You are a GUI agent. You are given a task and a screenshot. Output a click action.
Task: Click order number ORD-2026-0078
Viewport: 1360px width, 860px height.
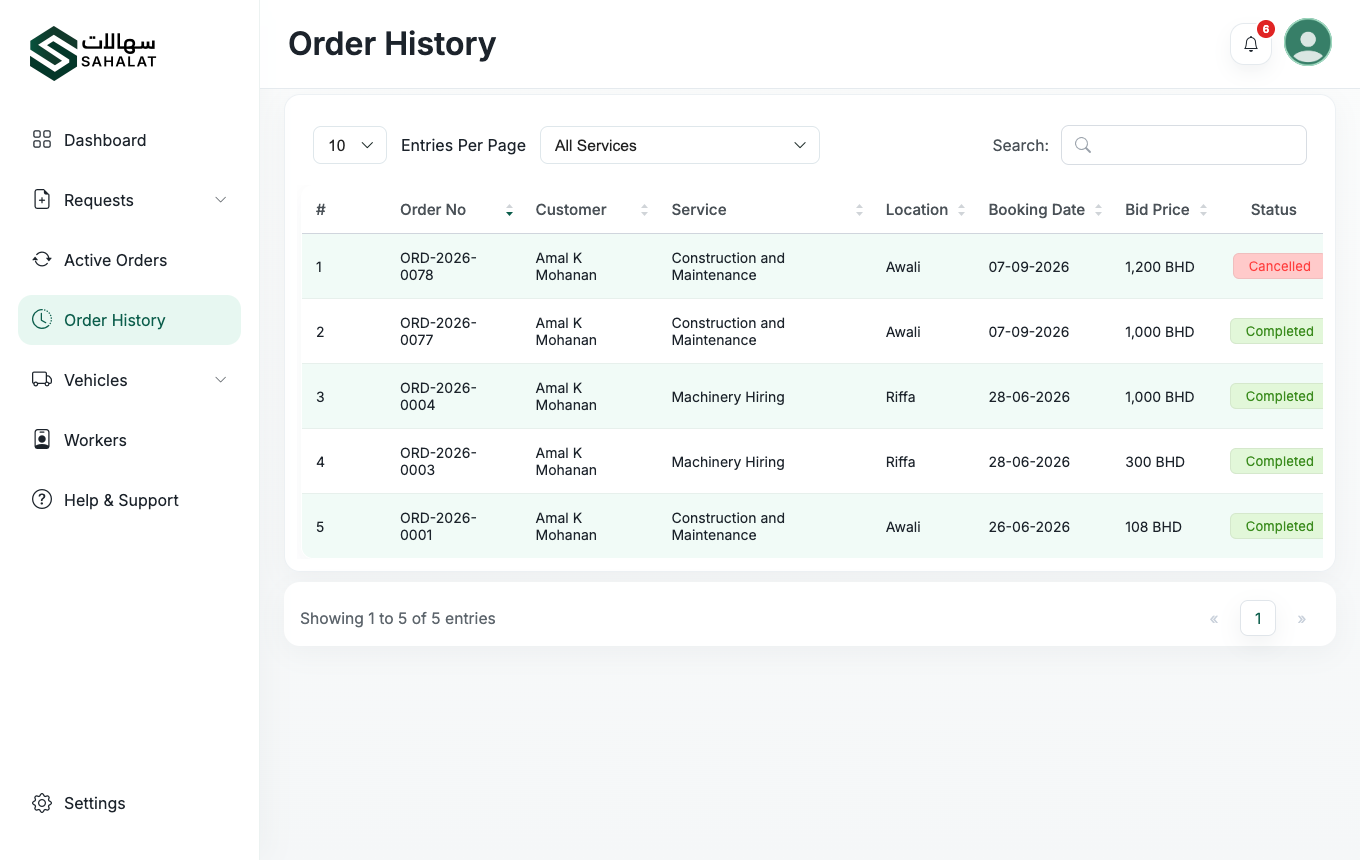point(438,266)
